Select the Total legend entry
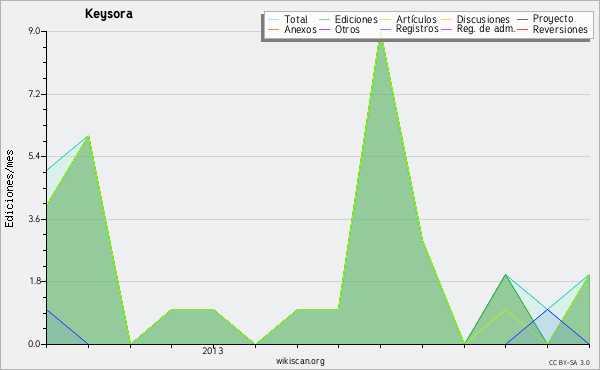 tap(288, 19)
